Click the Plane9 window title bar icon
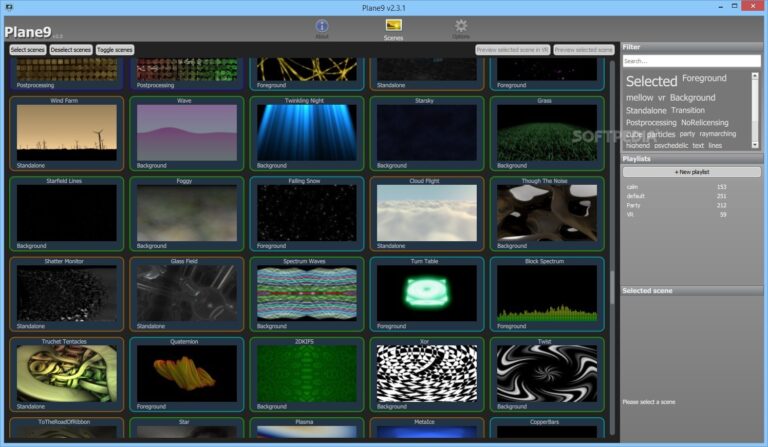Screen dimensions: 768x447 [9, 7]
